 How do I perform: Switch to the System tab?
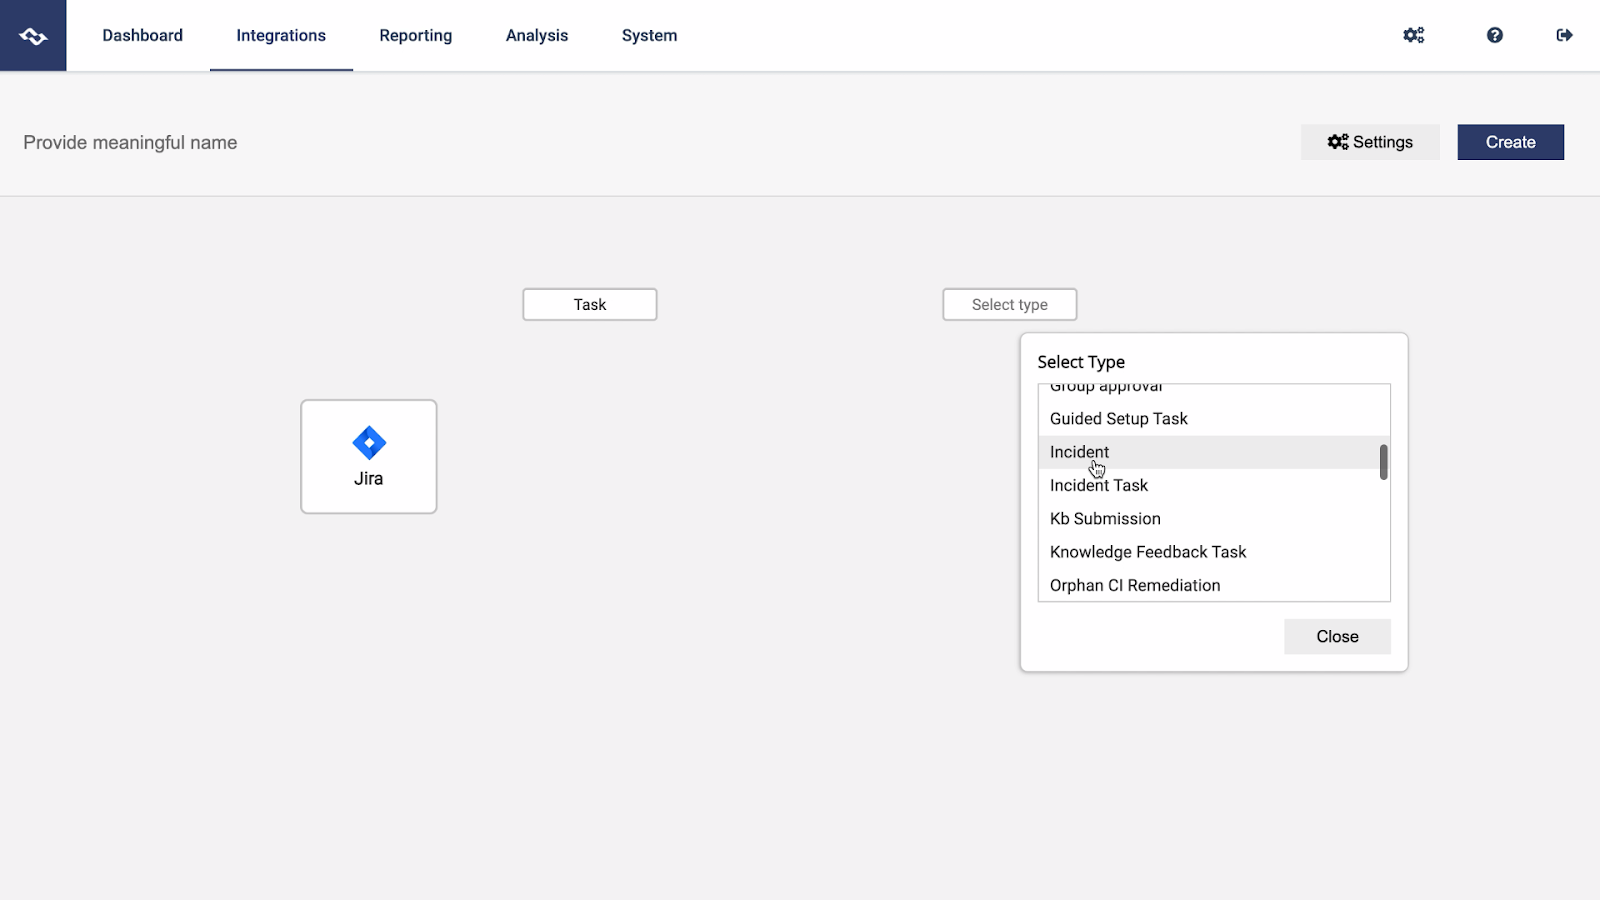click(649, 35)
